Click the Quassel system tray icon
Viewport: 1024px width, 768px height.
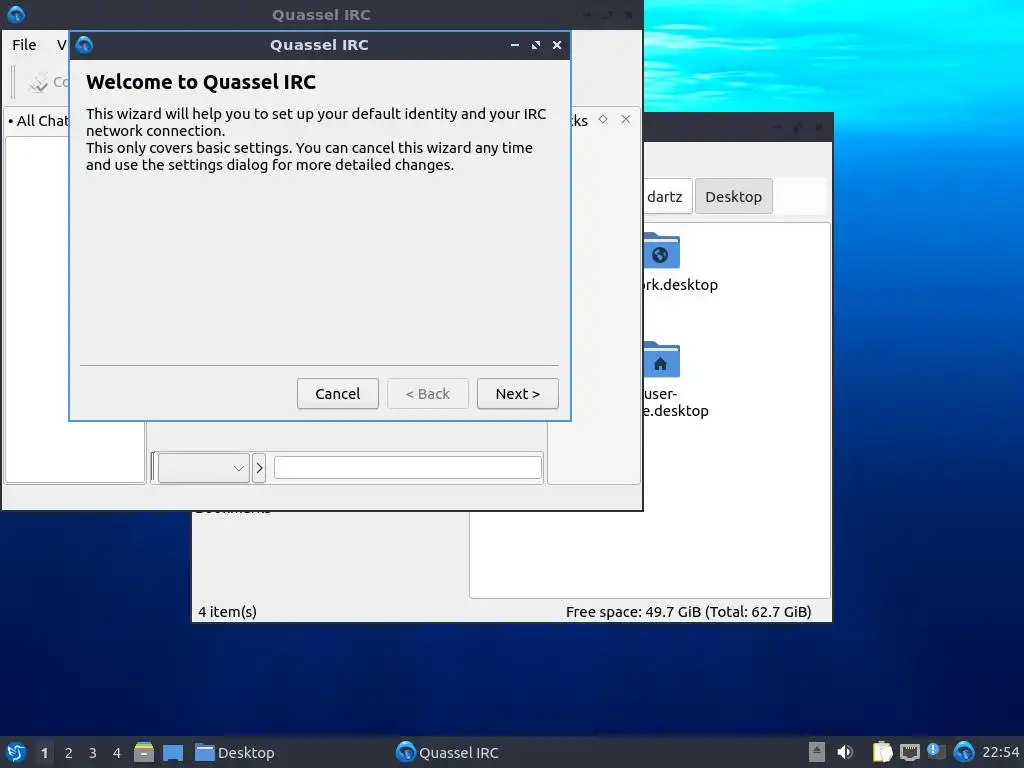[x=963, y=752]
